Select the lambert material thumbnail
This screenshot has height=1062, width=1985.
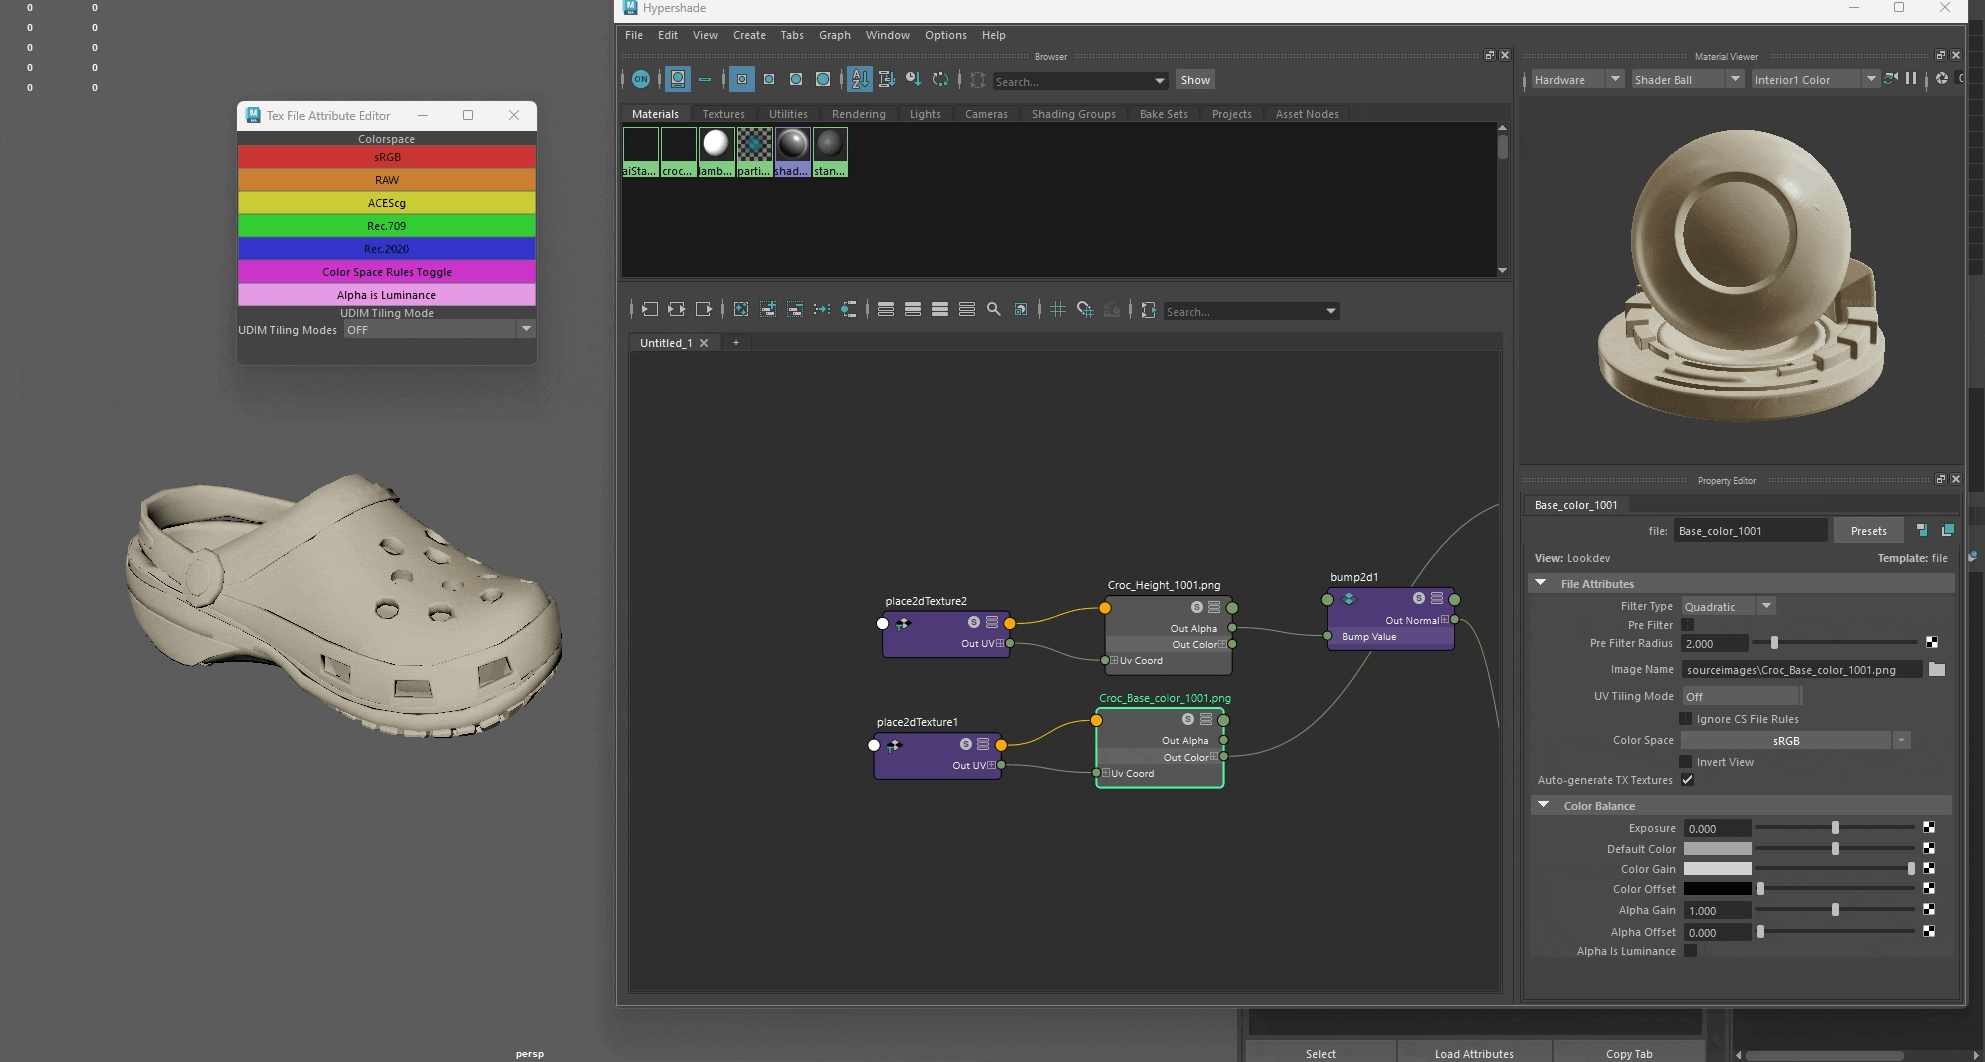point(716,152)
